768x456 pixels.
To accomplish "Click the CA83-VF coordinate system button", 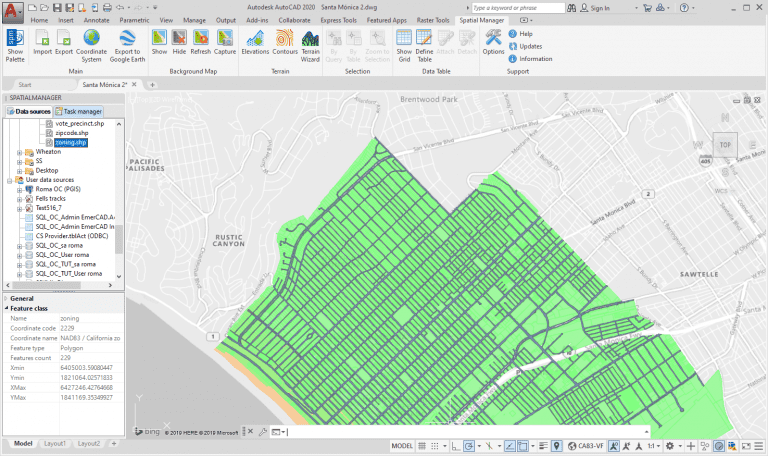I will click(586, 446).
